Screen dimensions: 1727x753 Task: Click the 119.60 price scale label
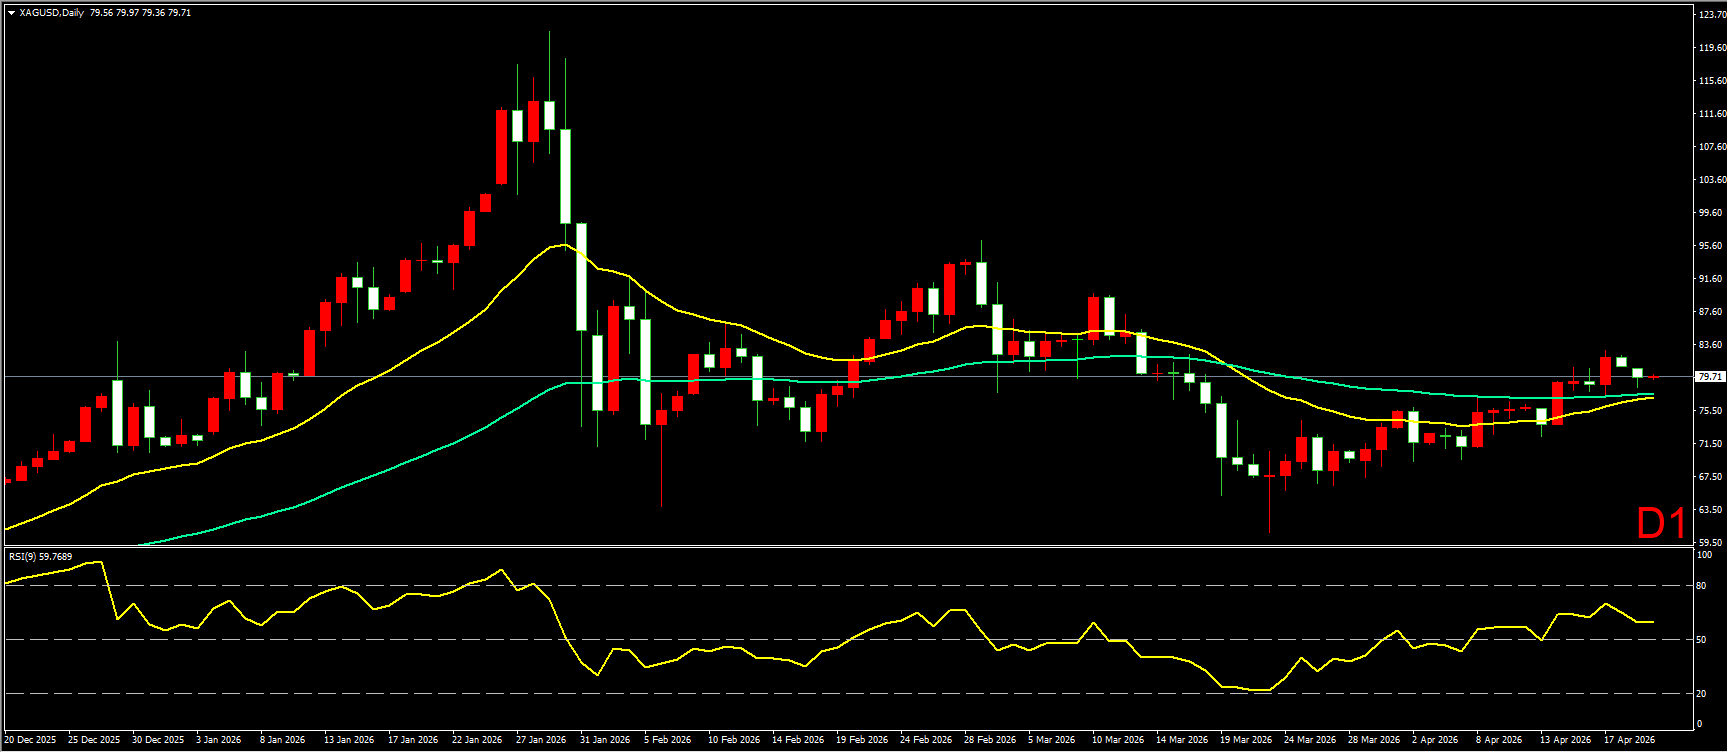pyautogui.click(x=1711, y=48)
